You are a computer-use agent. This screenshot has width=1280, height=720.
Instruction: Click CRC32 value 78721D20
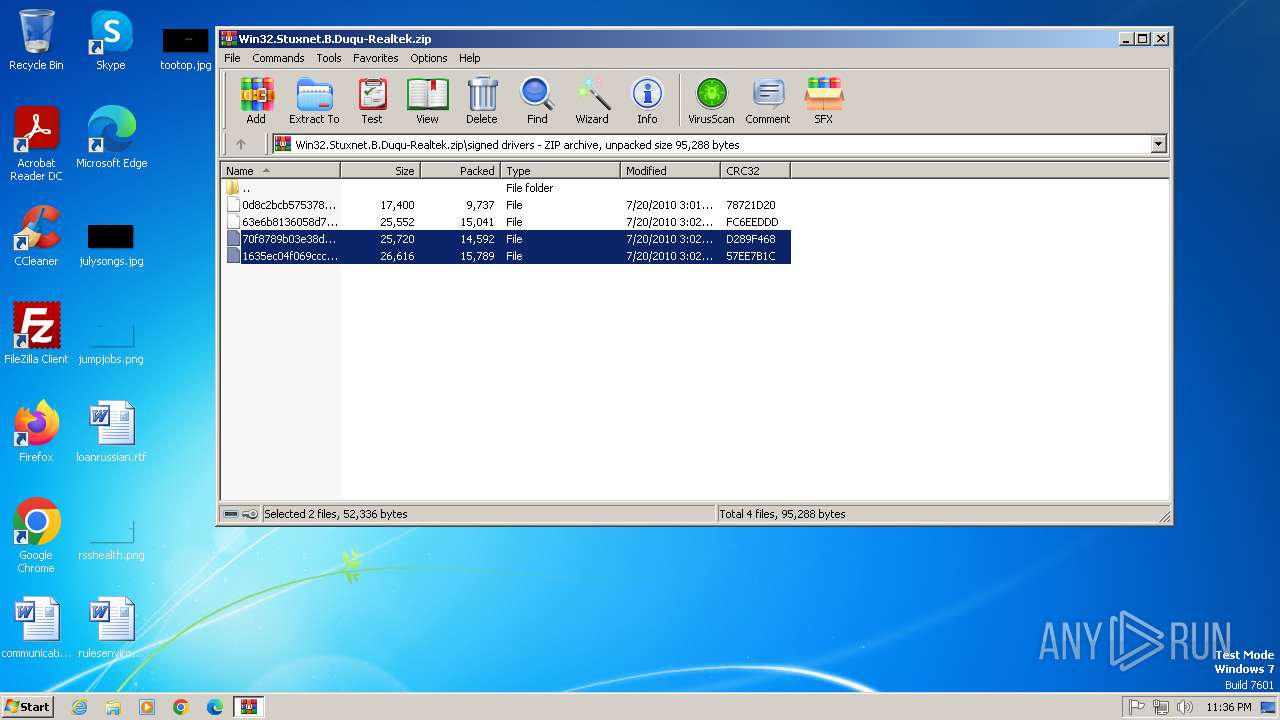pyautogui.click(x=751, y=205)
